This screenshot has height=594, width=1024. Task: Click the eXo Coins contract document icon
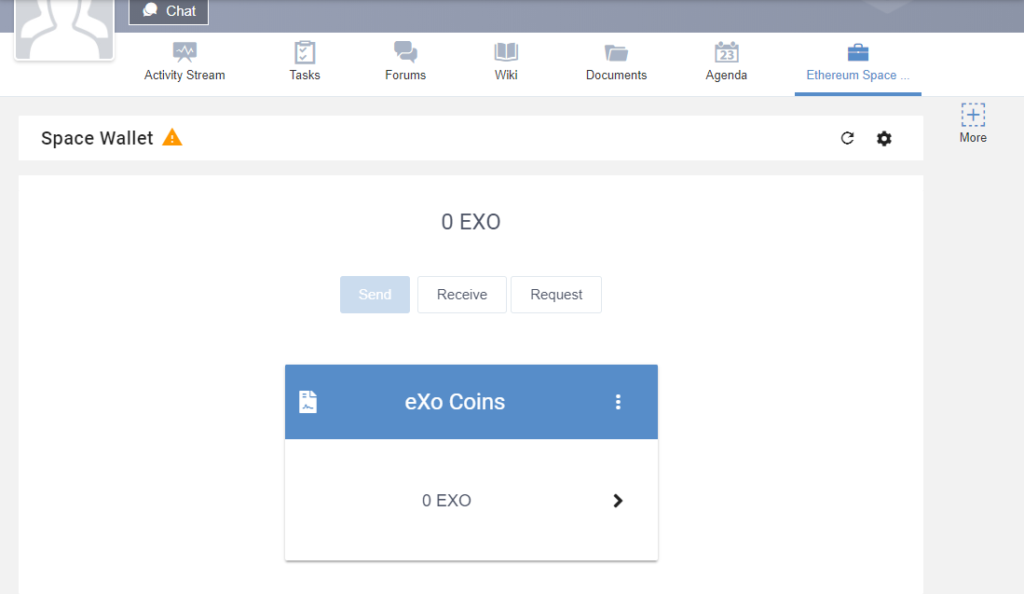pos(308,402)
